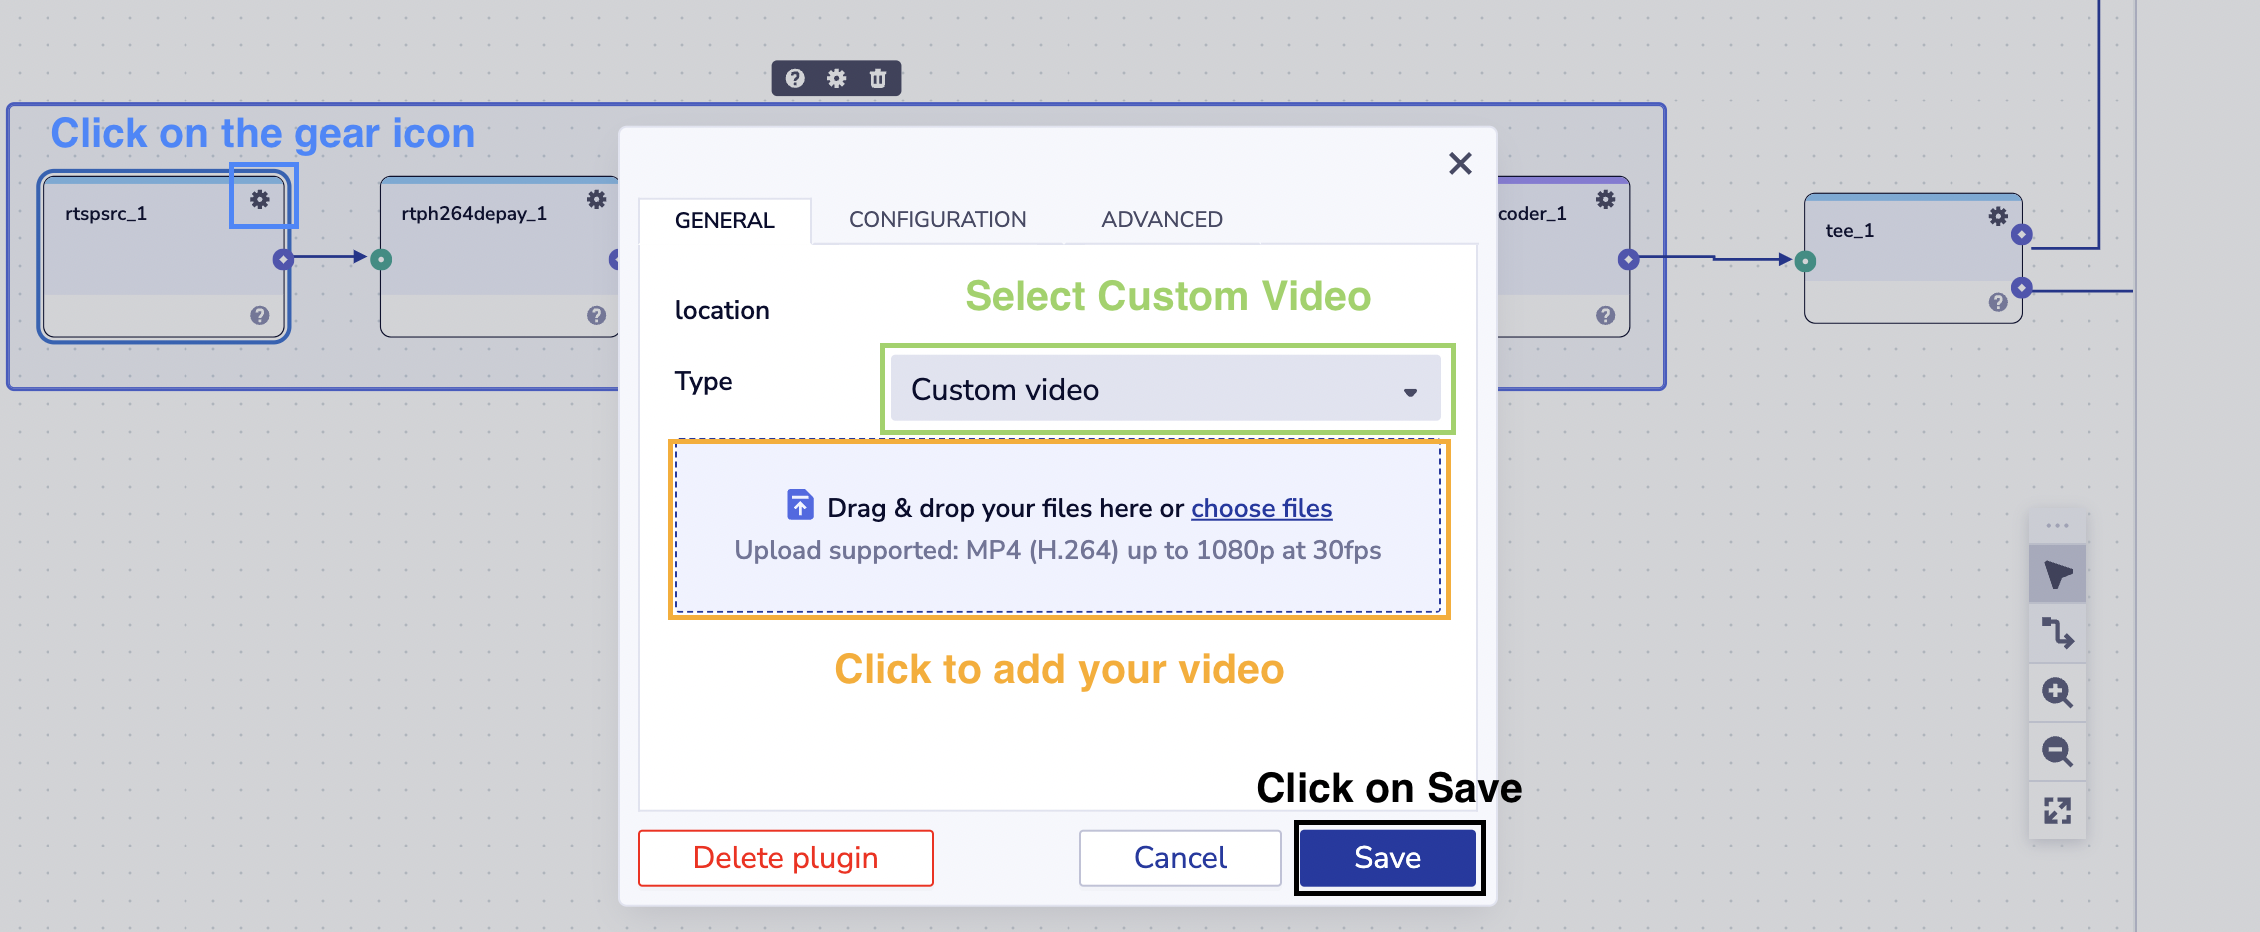The width and height of the screenshot is (2260, 932).
Task: Click the gear icon on rtspsrc_1 node
Action: pyautogui.click(x=260, y=199)
